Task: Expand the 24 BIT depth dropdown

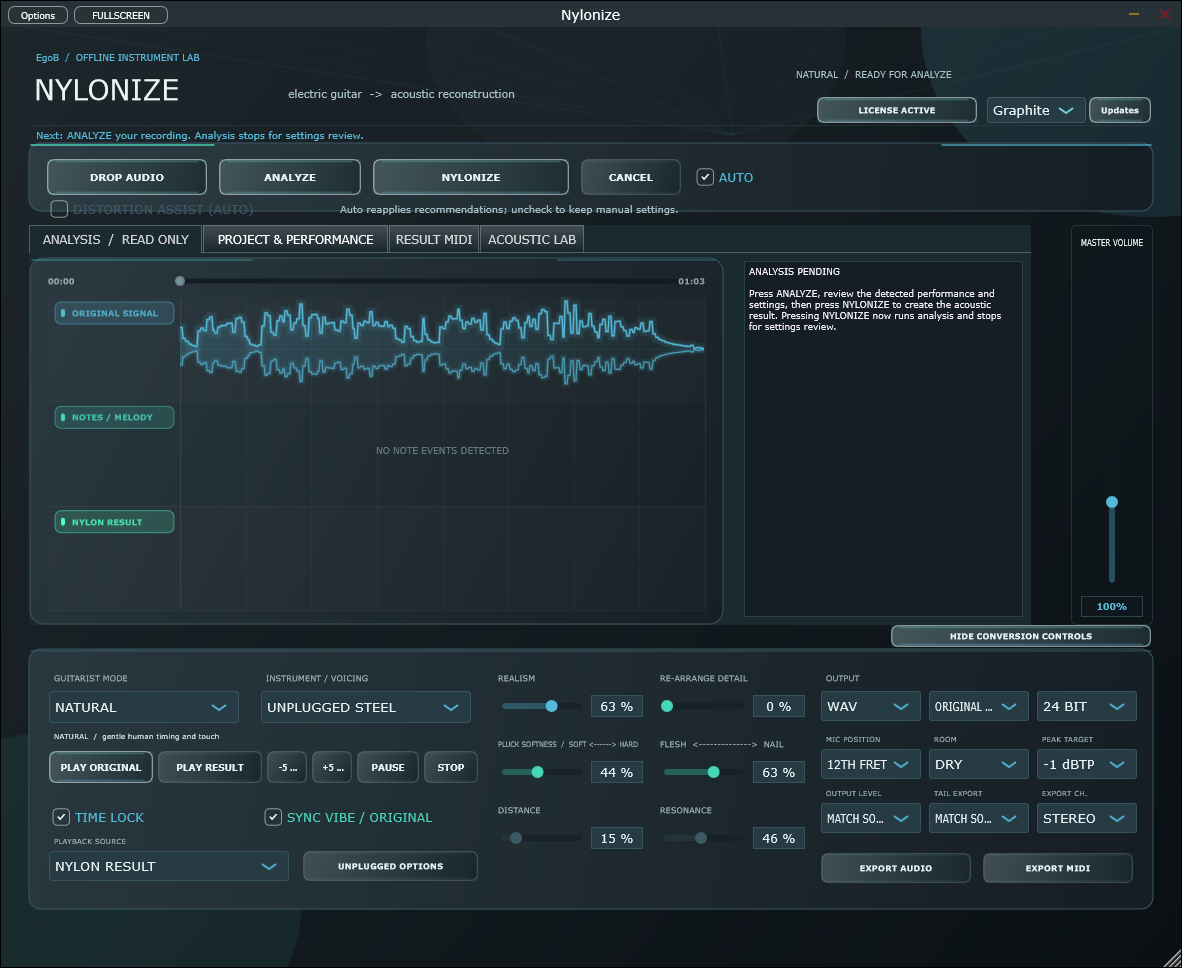Action: point(1086,706)
